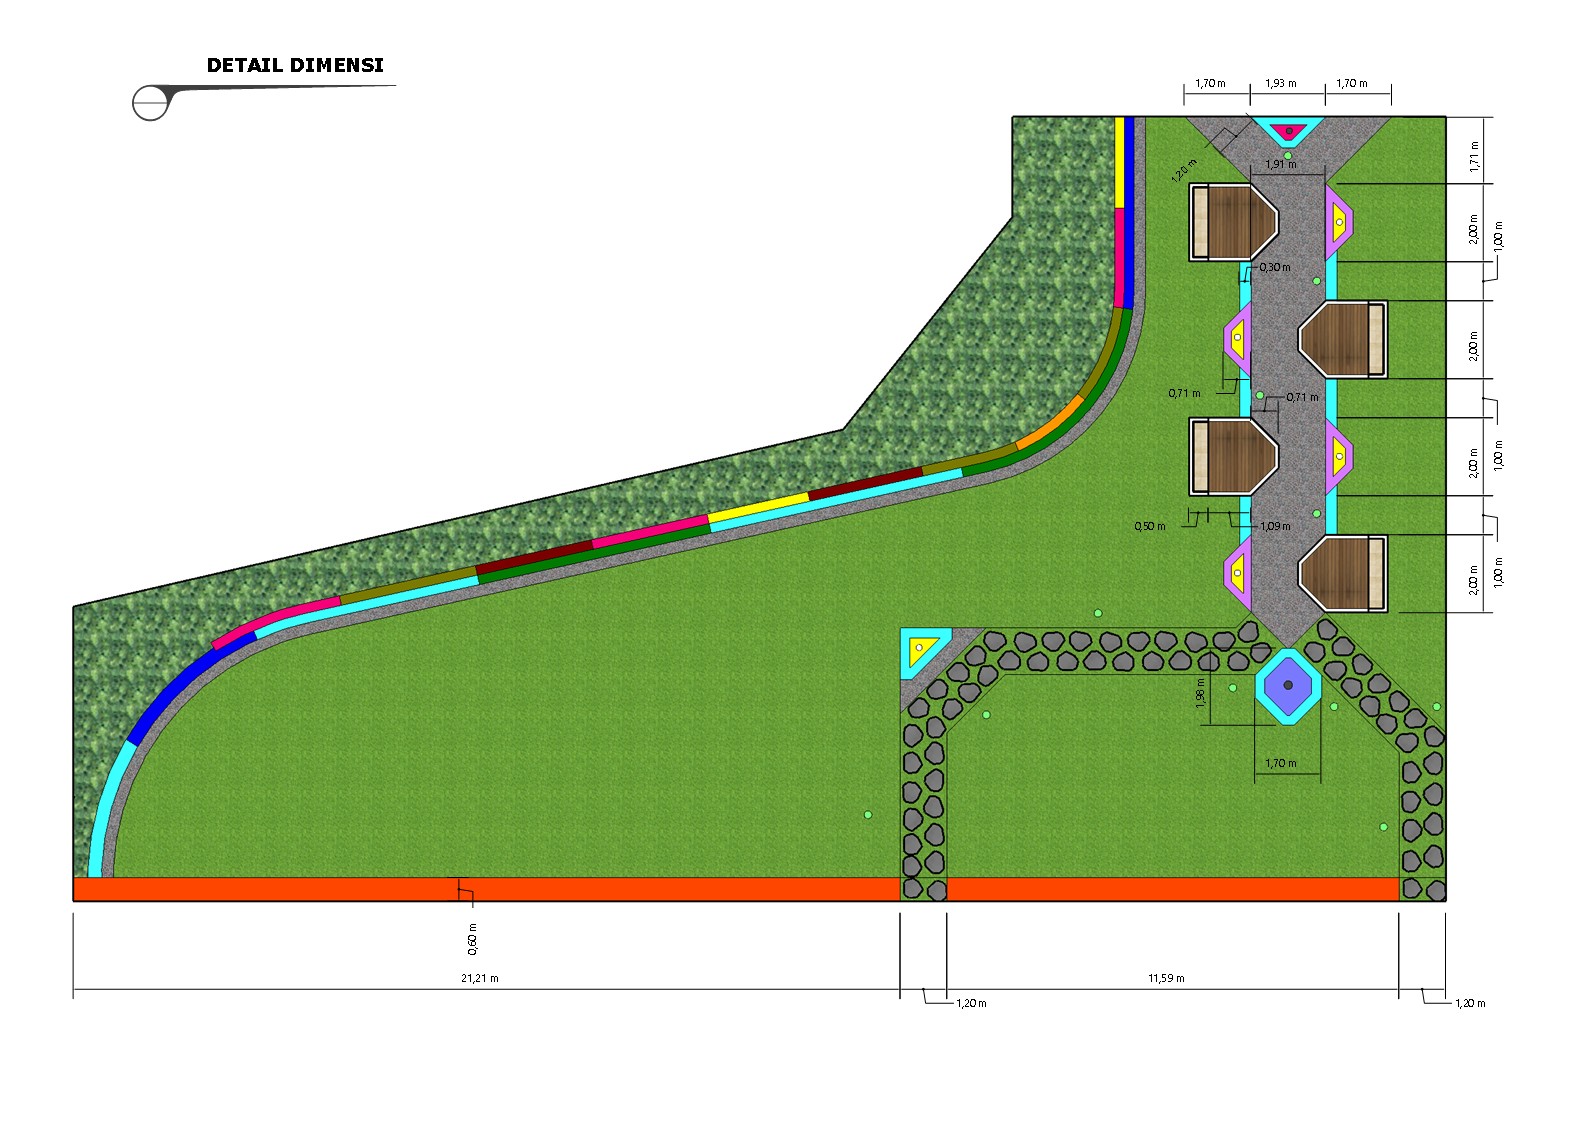Click the circle symbol beneath the title
The image size is (1587, 1122).
(150, 102)
